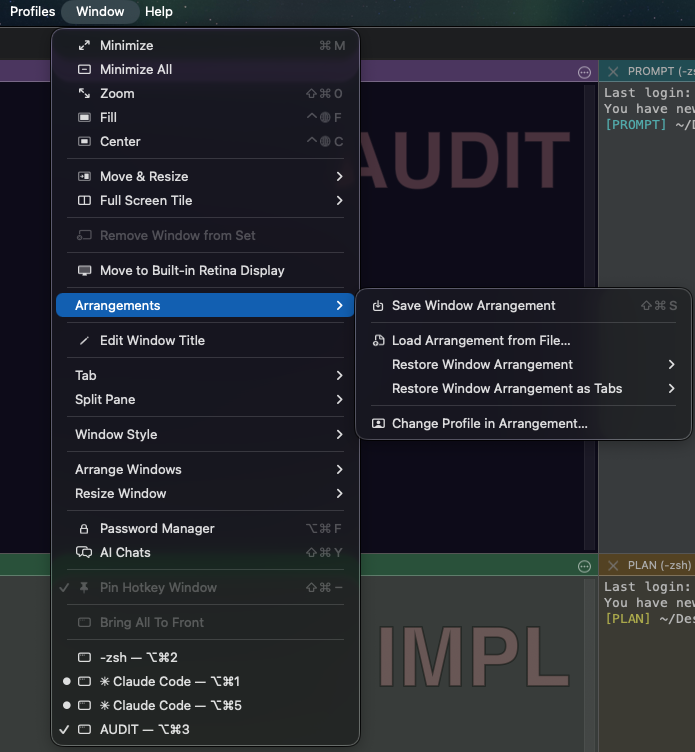Image resolution: width=695 pixels, height=752 pixels.
Task: Choose Move to Built-in Retina Display
Action: pos(205,270)
